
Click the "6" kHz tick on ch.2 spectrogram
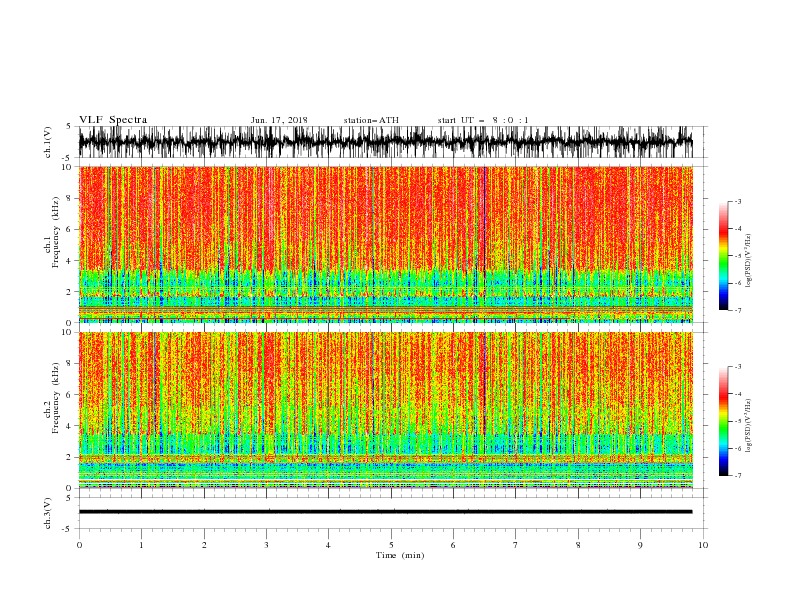(x=69, y=395)
